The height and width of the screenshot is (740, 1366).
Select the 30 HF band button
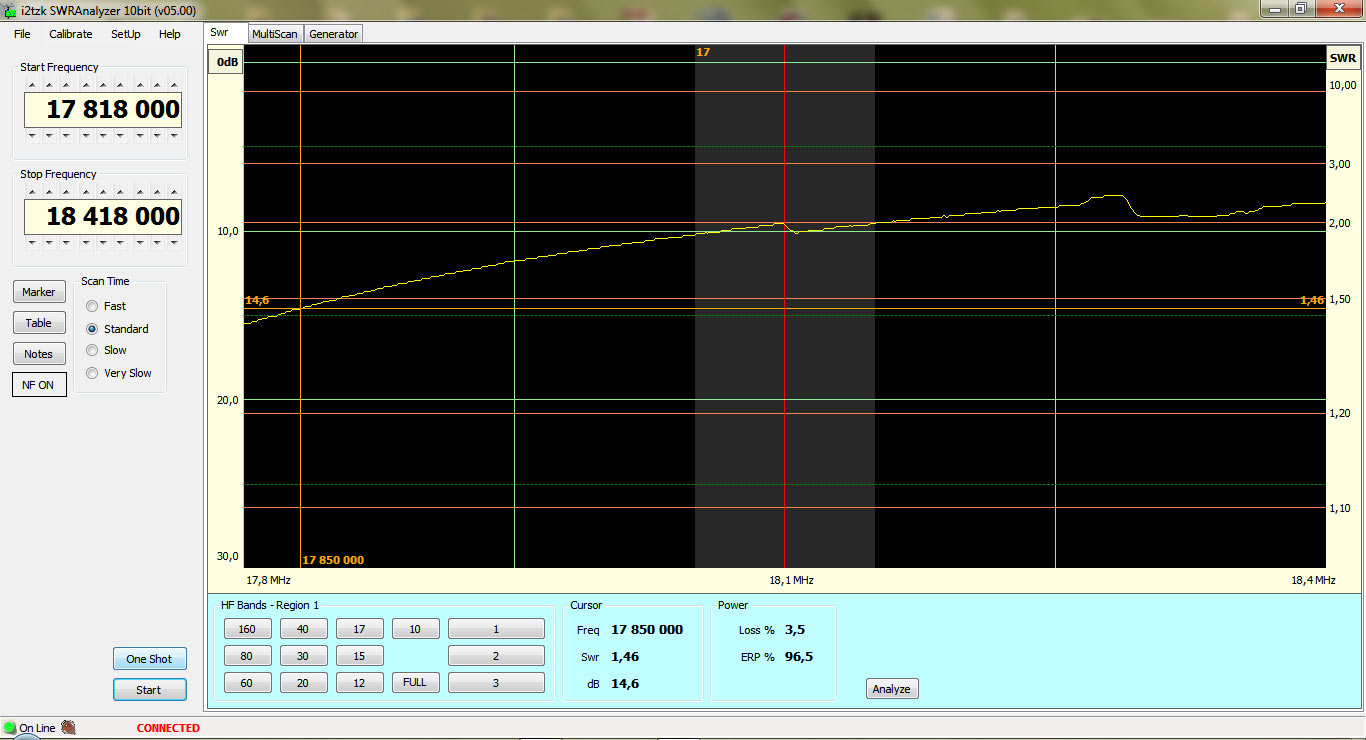click(x=303, y=656)
